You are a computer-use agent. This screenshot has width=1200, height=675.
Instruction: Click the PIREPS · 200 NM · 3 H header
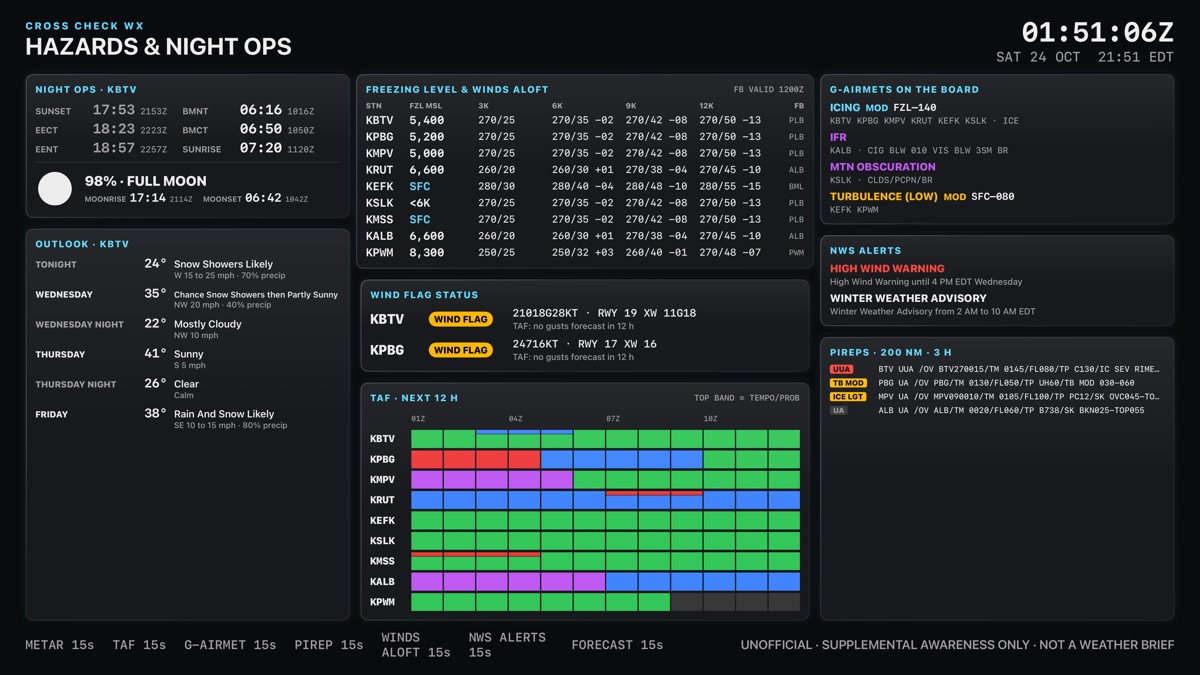pyautogui.click(x=890, y=353)
